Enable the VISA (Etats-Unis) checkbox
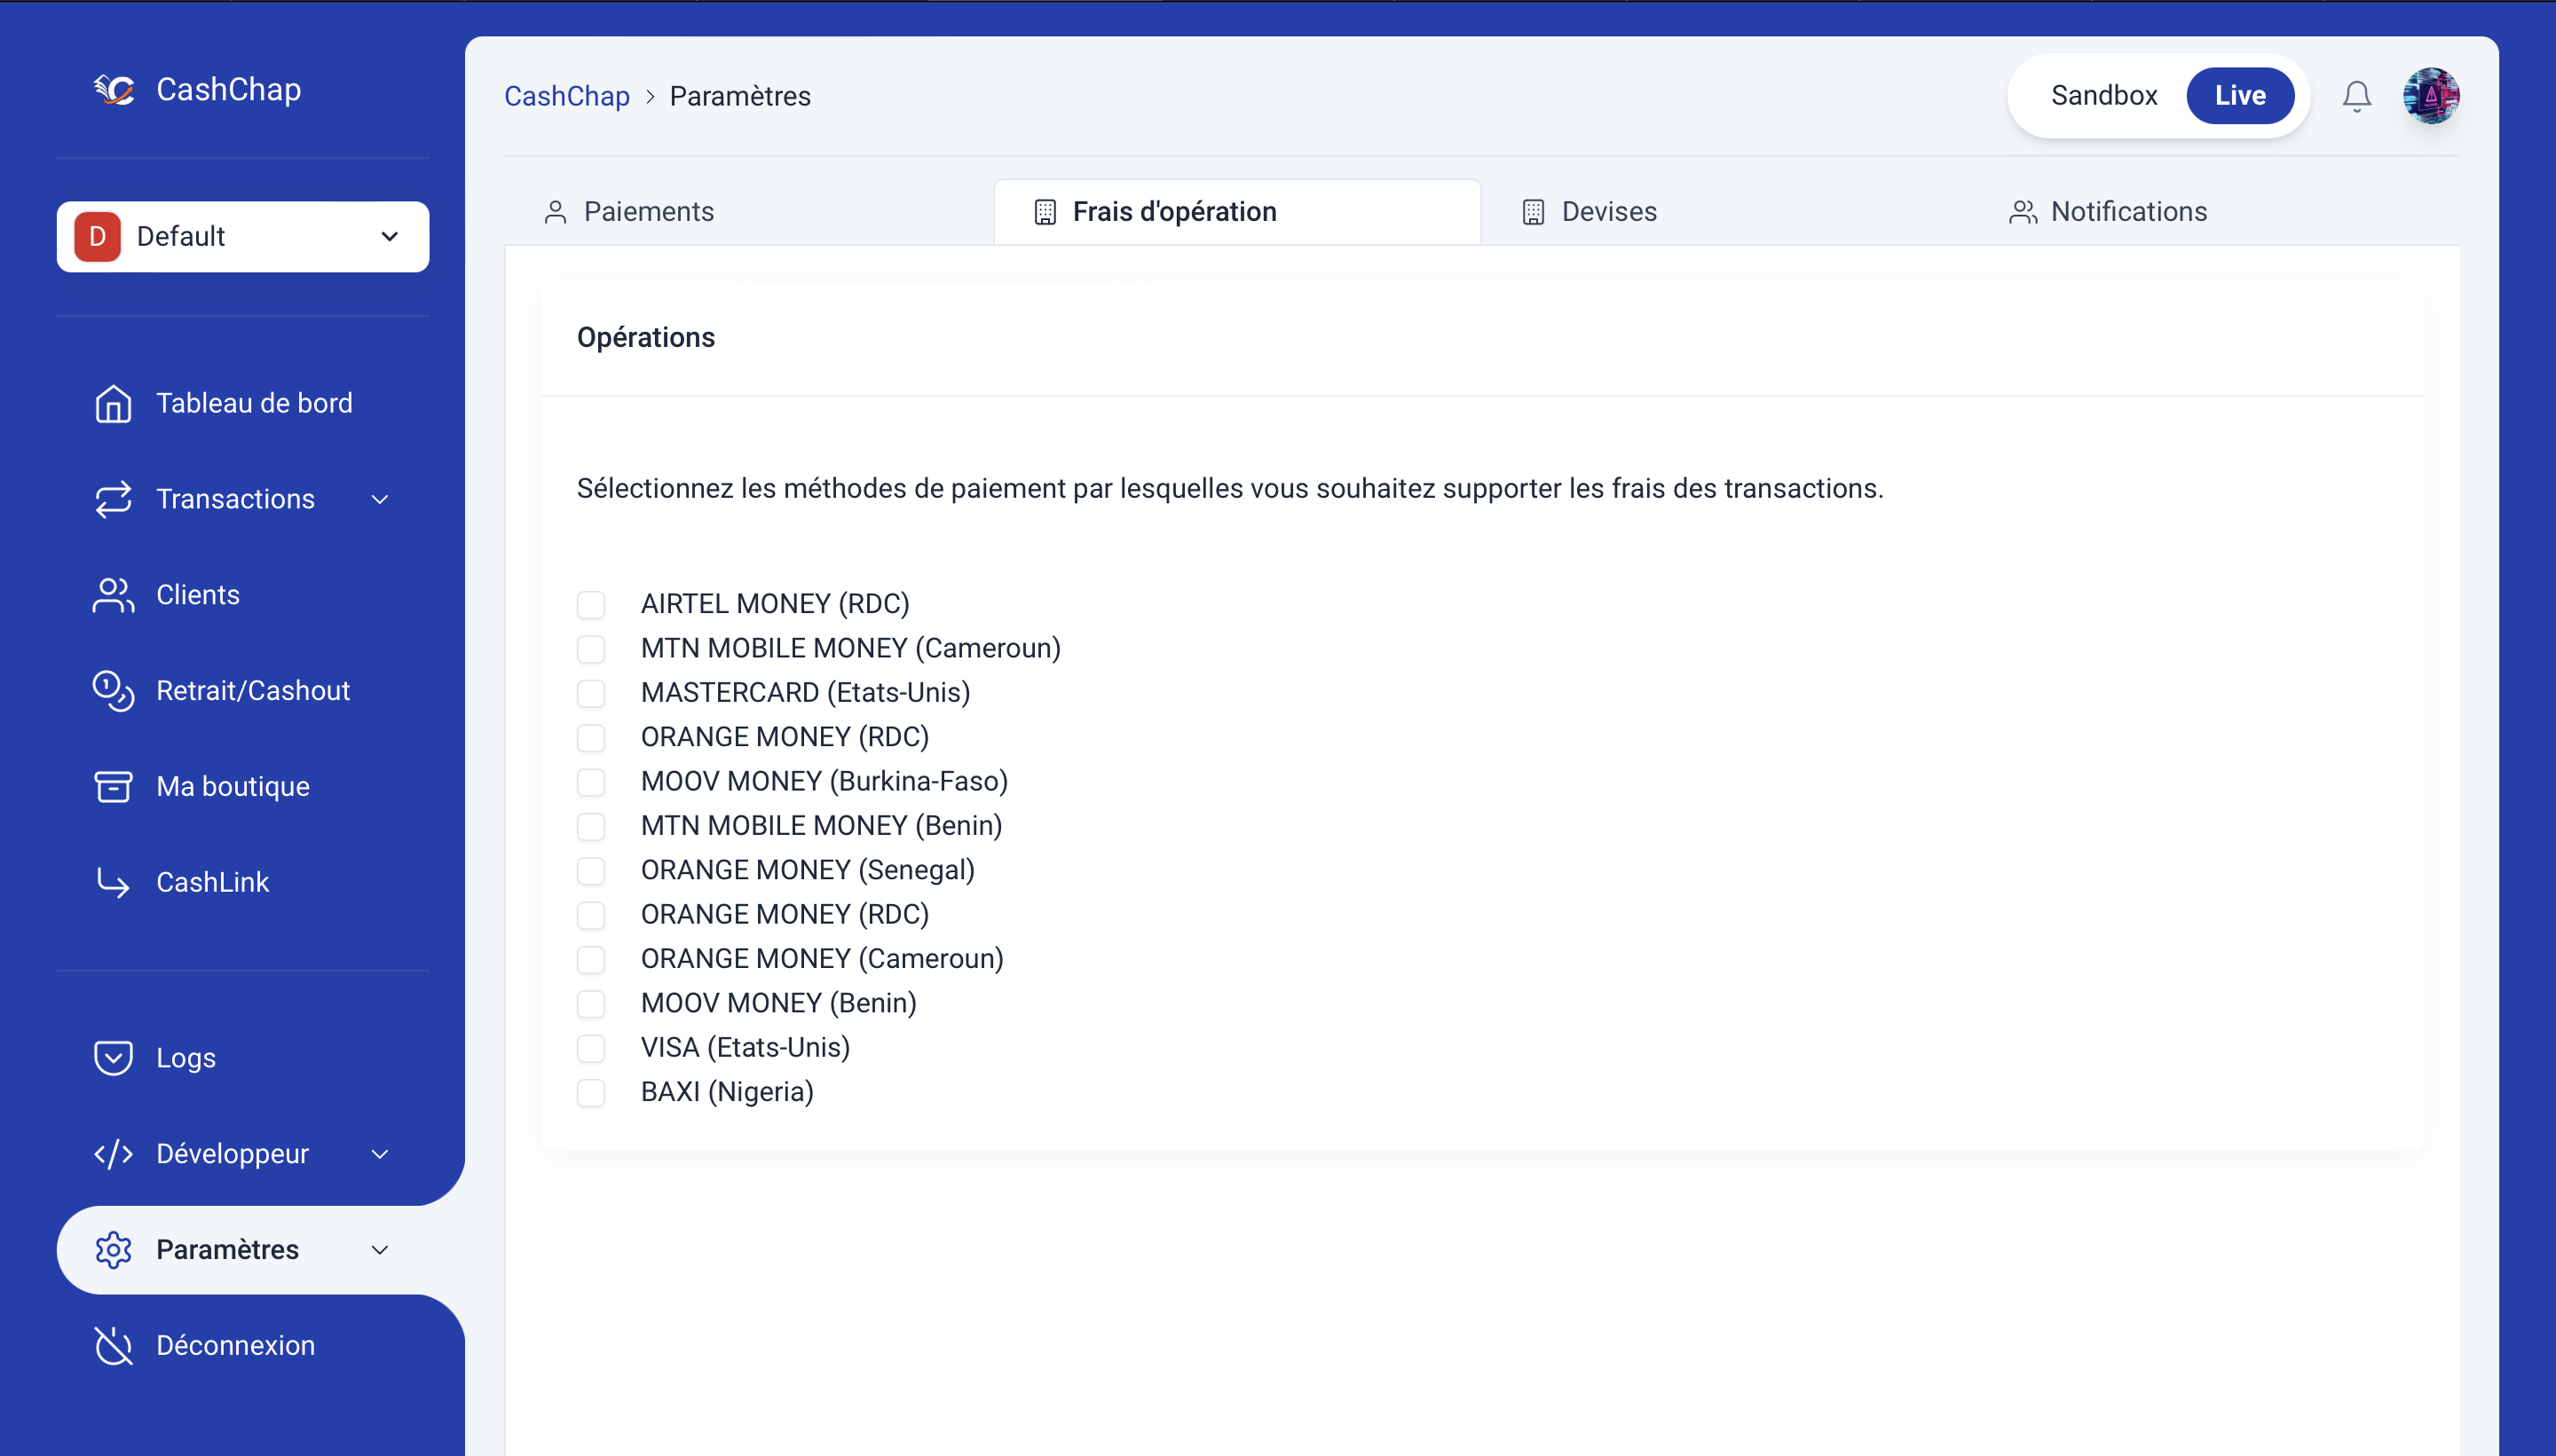 coord(591,1048)
